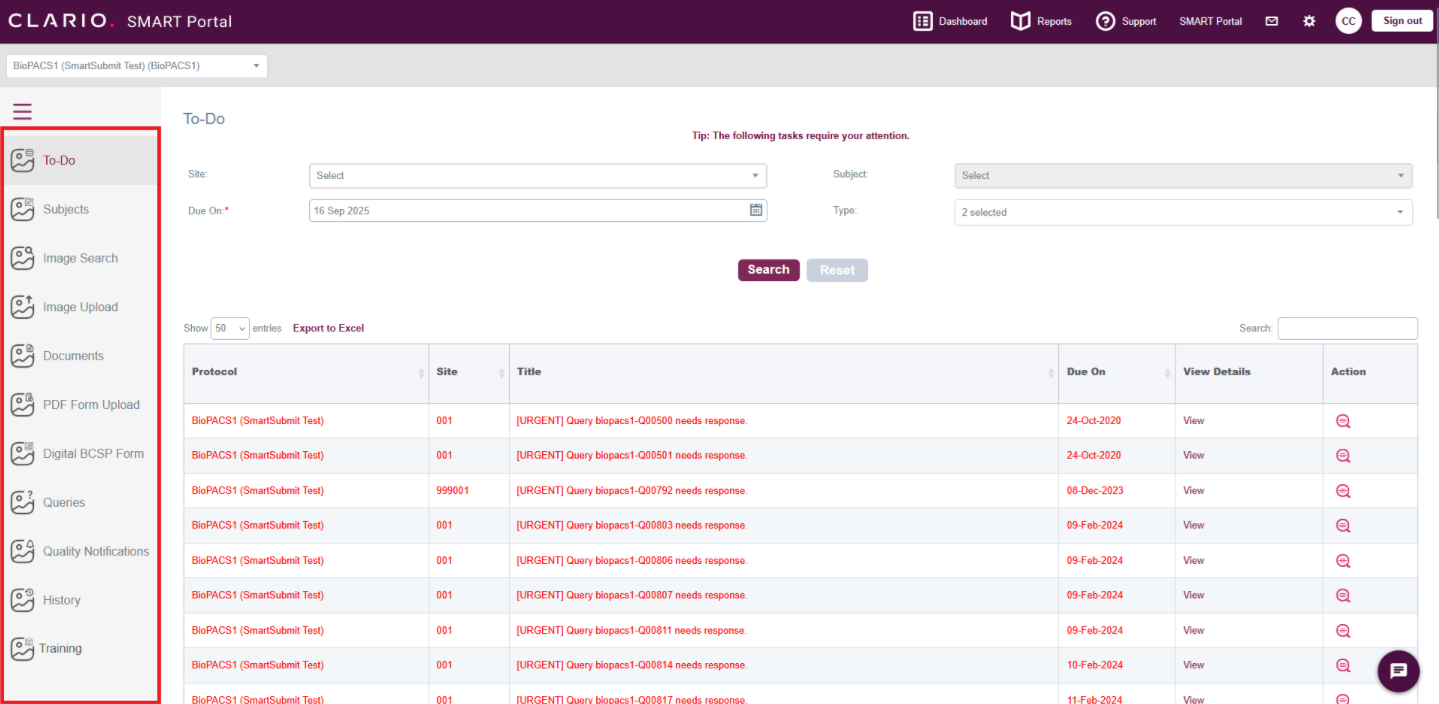Open settings gear icon in top bar
This screenshot has height=704, width=1439.
coord(1309,21)
